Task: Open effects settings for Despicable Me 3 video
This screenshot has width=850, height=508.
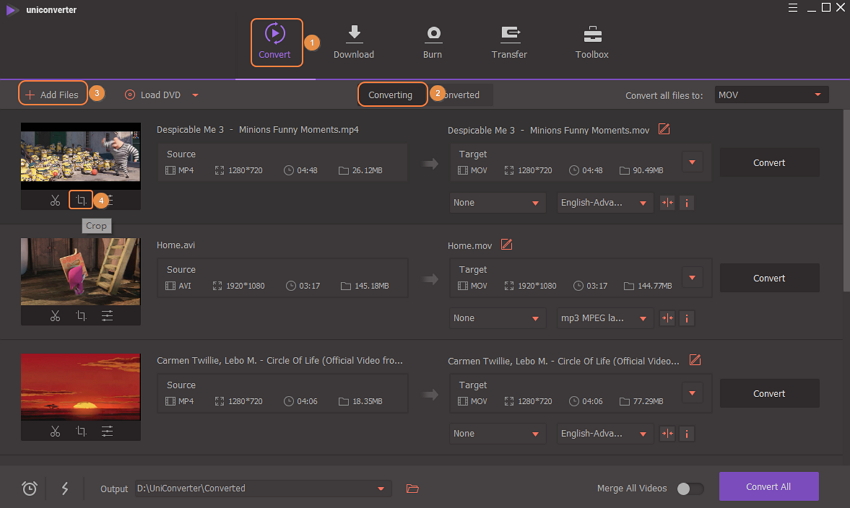Action: click(109, 201)
